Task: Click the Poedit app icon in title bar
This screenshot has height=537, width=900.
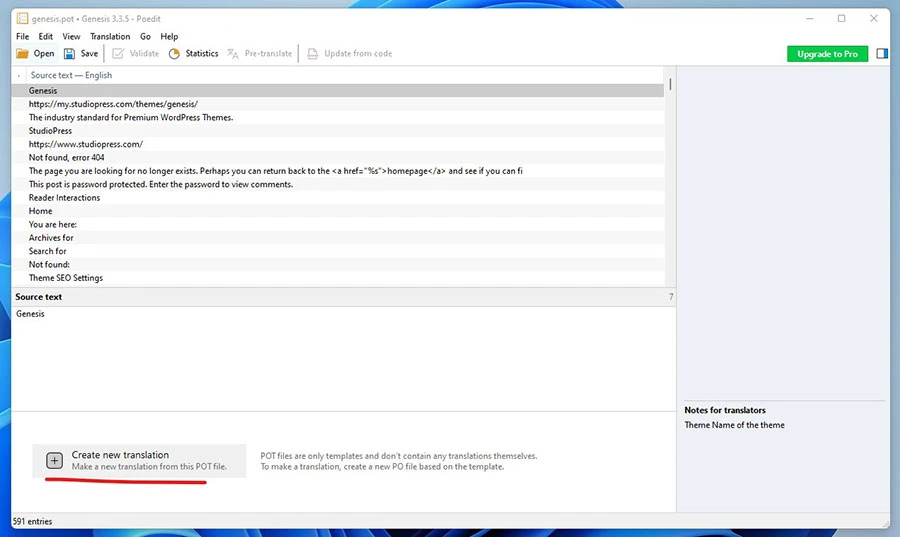Action: coord(22,19)
